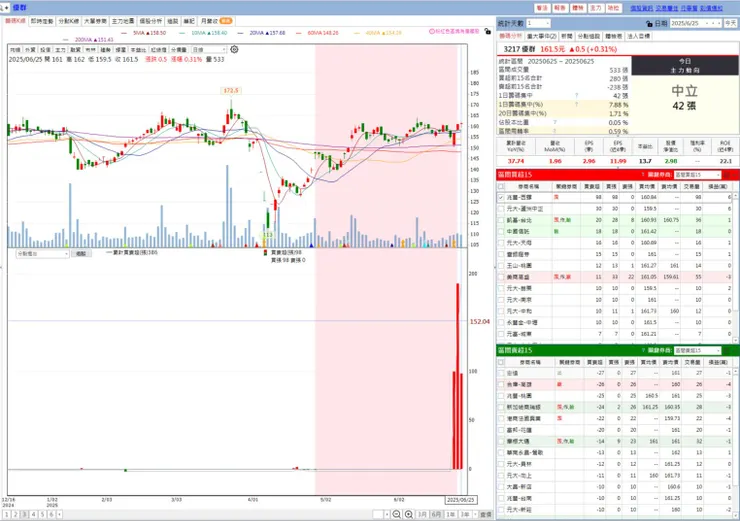Image resolution: width=740 pixels, height=521 pixels.
Task: Switch to the 分點K線 tab
Action: pos(69,21)
